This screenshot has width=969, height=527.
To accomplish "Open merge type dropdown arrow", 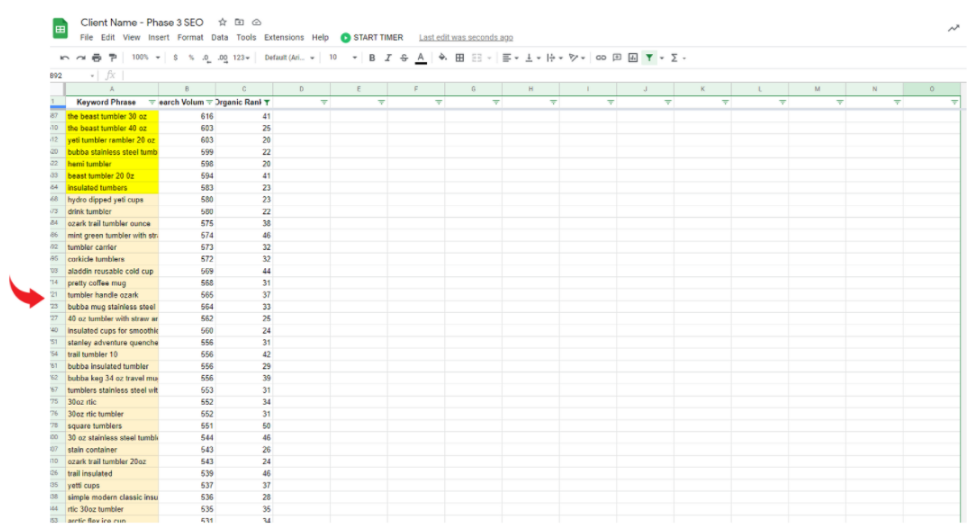I will (x=489, y=58).
